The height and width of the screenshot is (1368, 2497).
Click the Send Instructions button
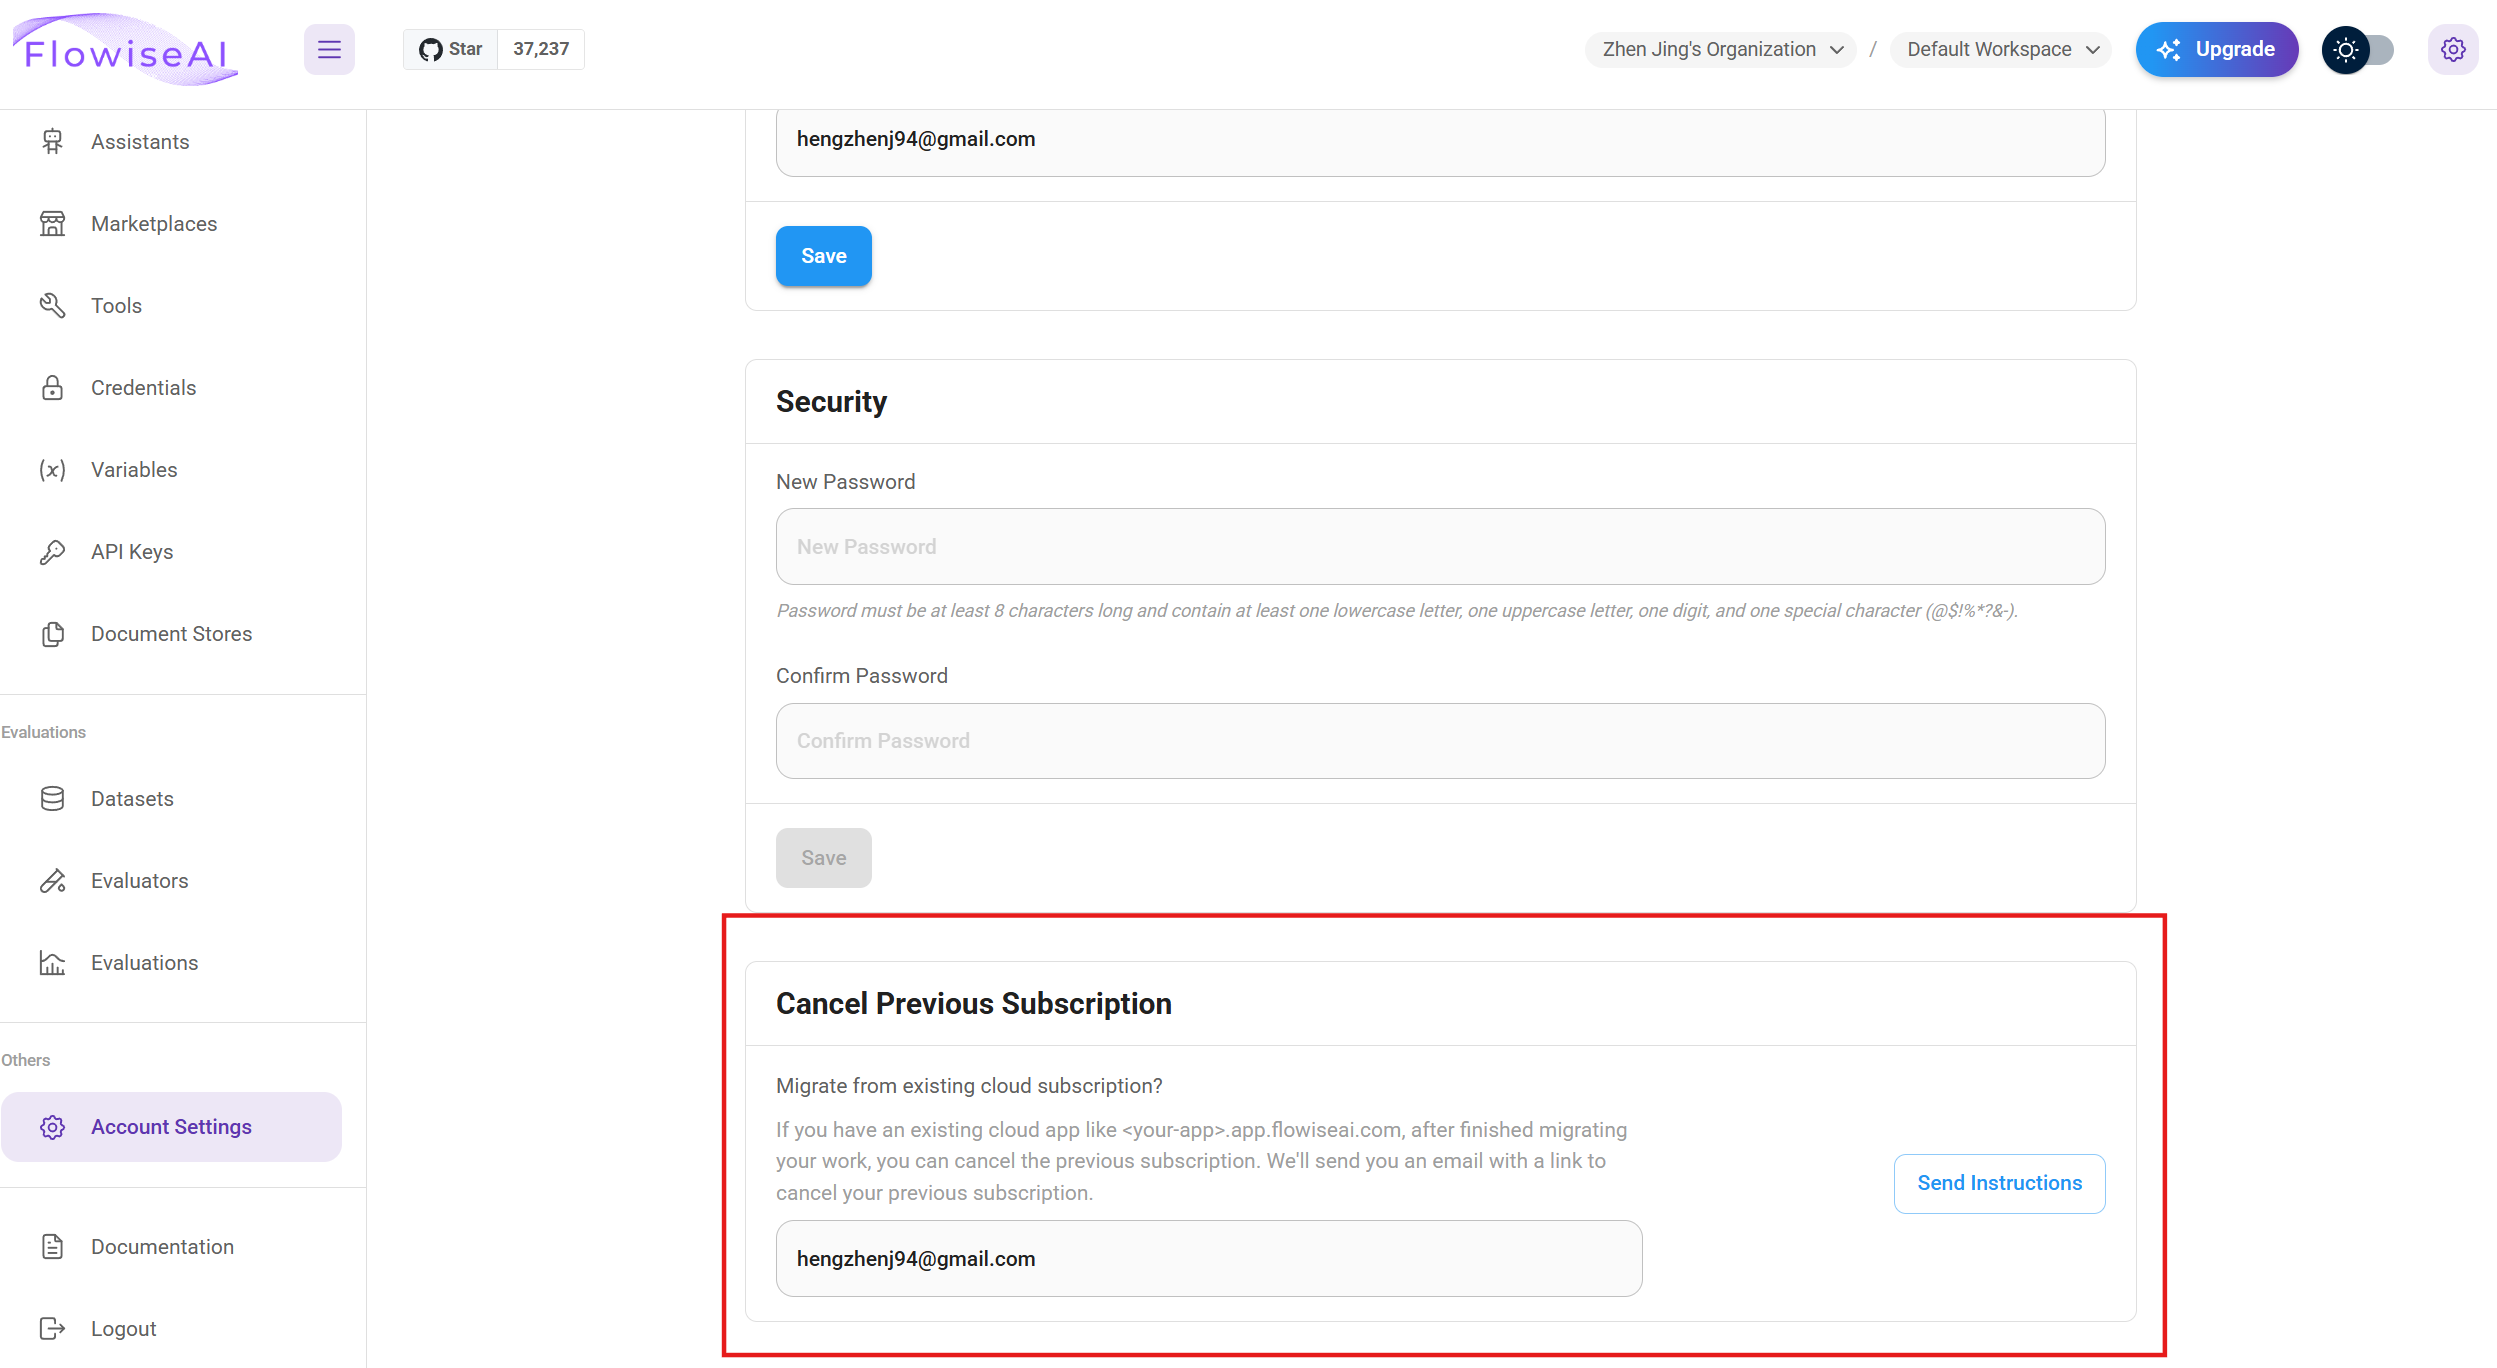coord(1999,1183)
